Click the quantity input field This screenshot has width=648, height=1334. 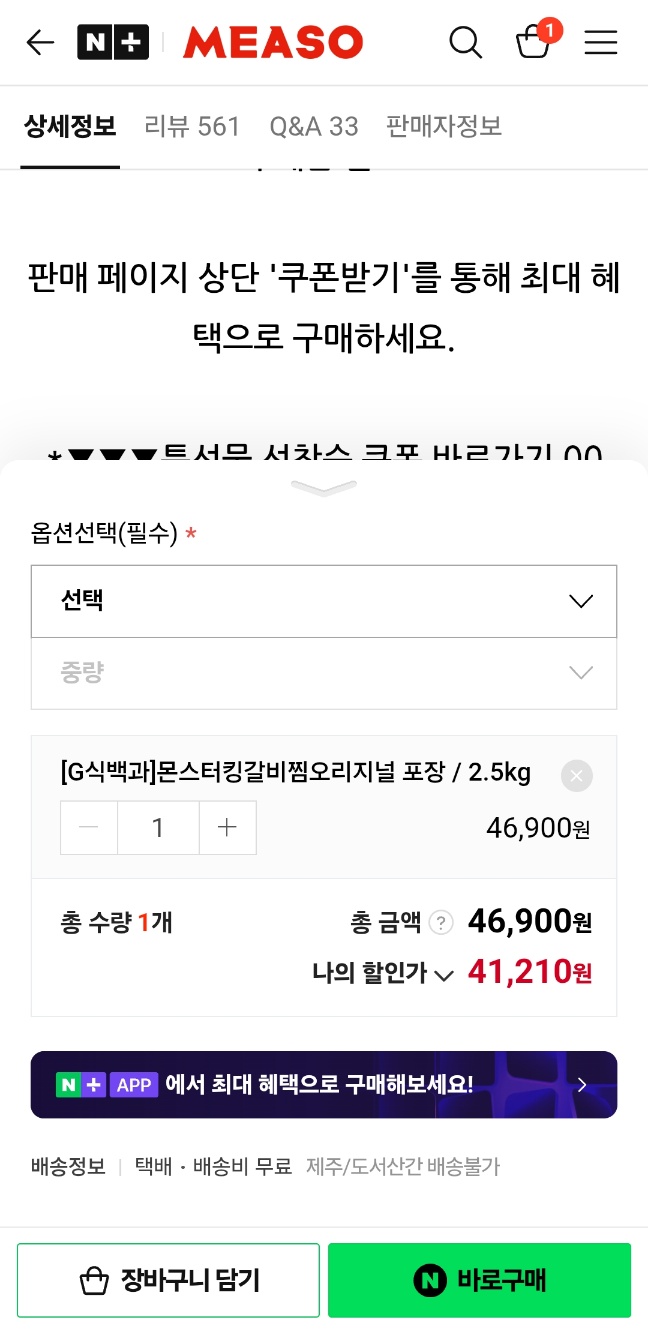pos(158,828)
